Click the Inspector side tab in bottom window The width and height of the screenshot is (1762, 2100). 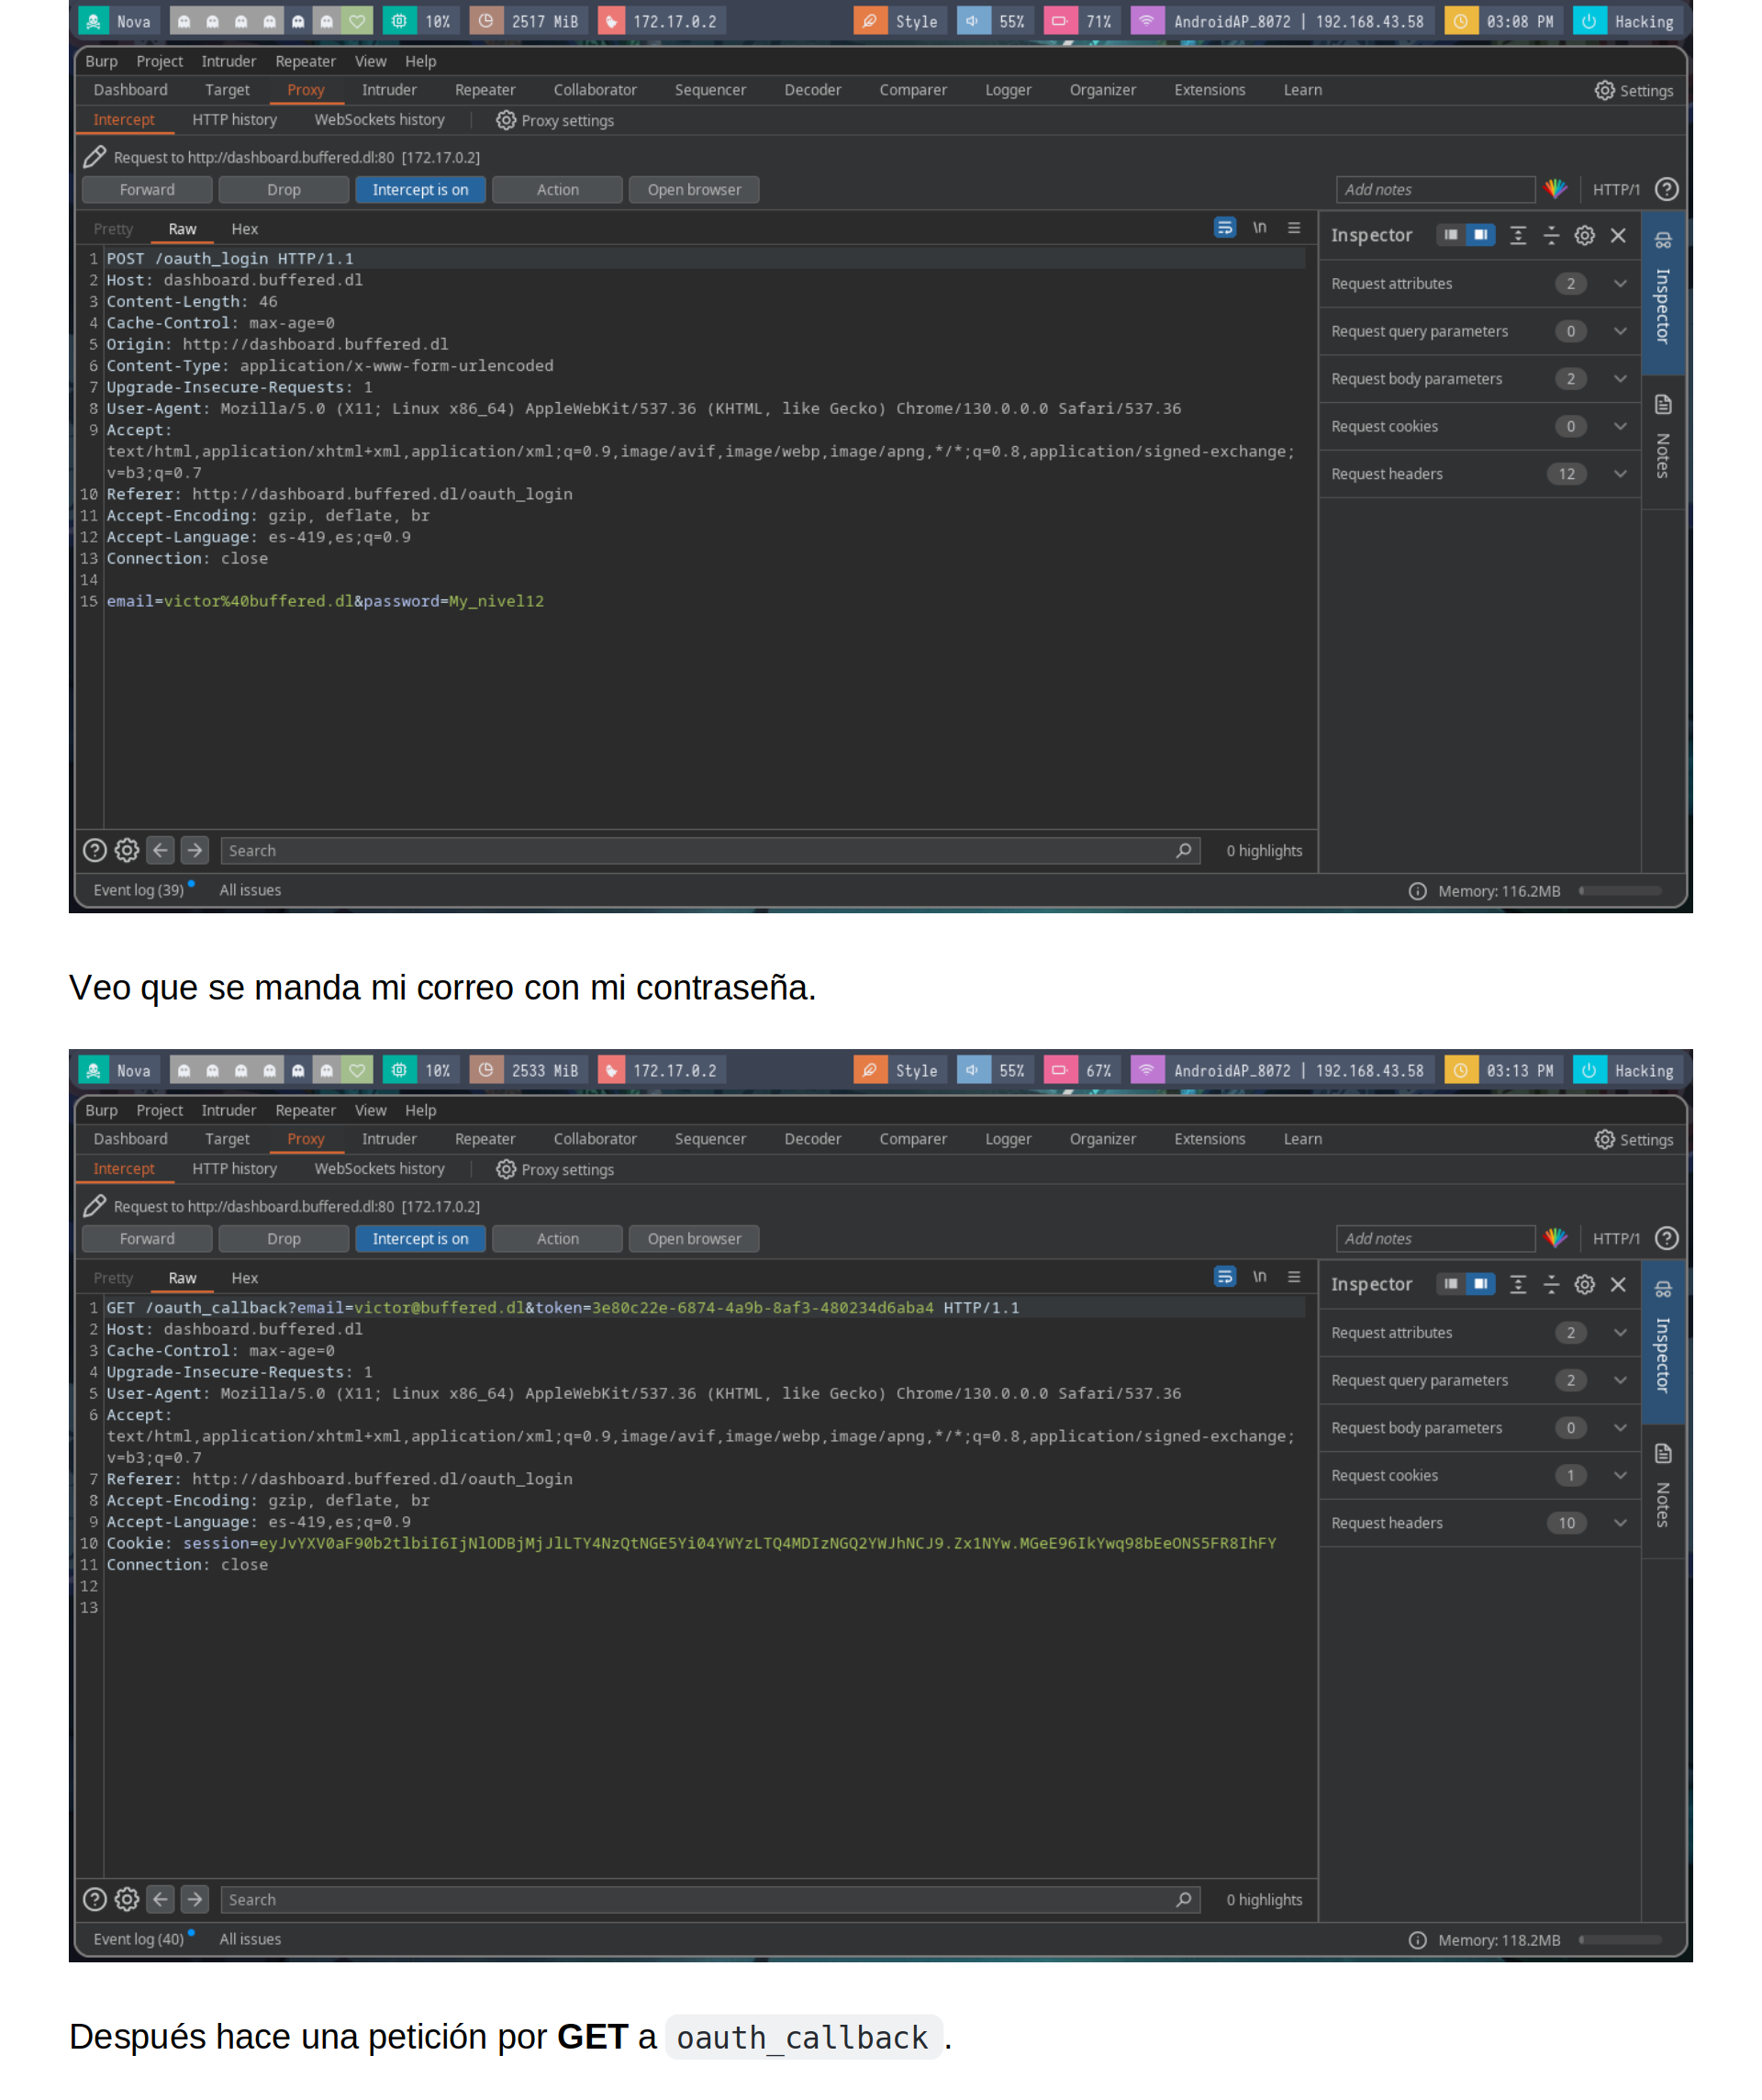coord(1662,1340)
